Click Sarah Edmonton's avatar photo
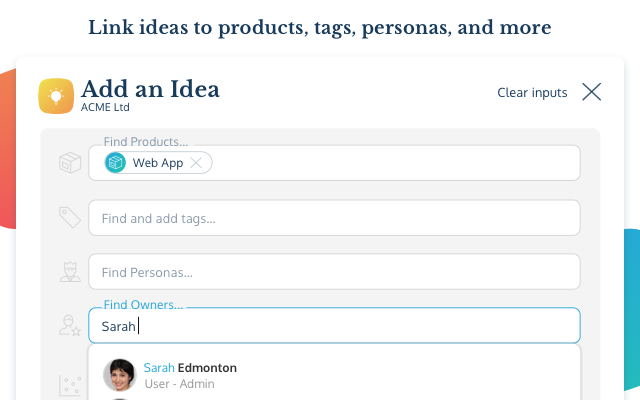The width and height of the screenshot is (640, 400). click(x=120, y=375)
